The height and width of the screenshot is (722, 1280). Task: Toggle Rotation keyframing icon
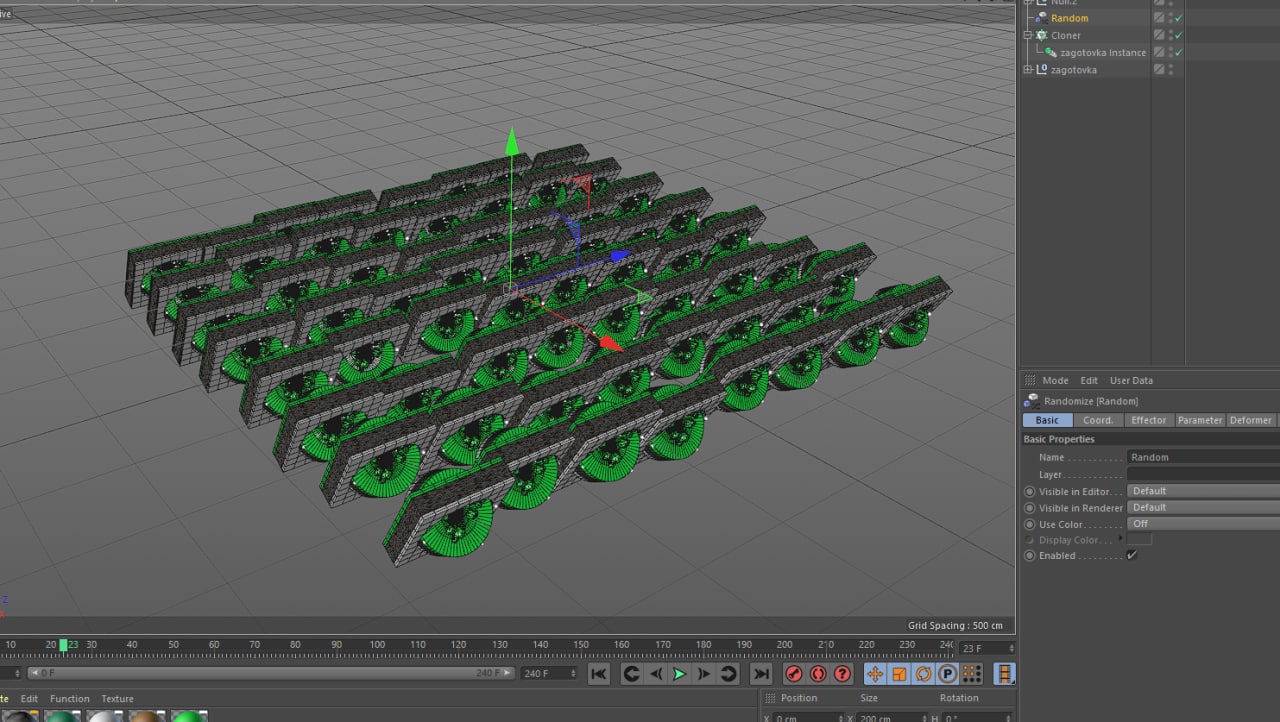coord(923,674)
